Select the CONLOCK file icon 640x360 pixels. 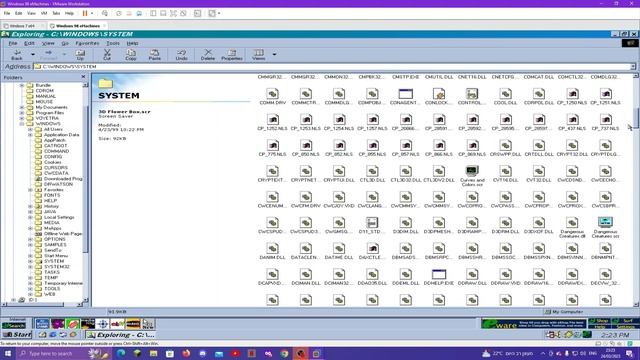pyautogui.click(x=439, y=94)
